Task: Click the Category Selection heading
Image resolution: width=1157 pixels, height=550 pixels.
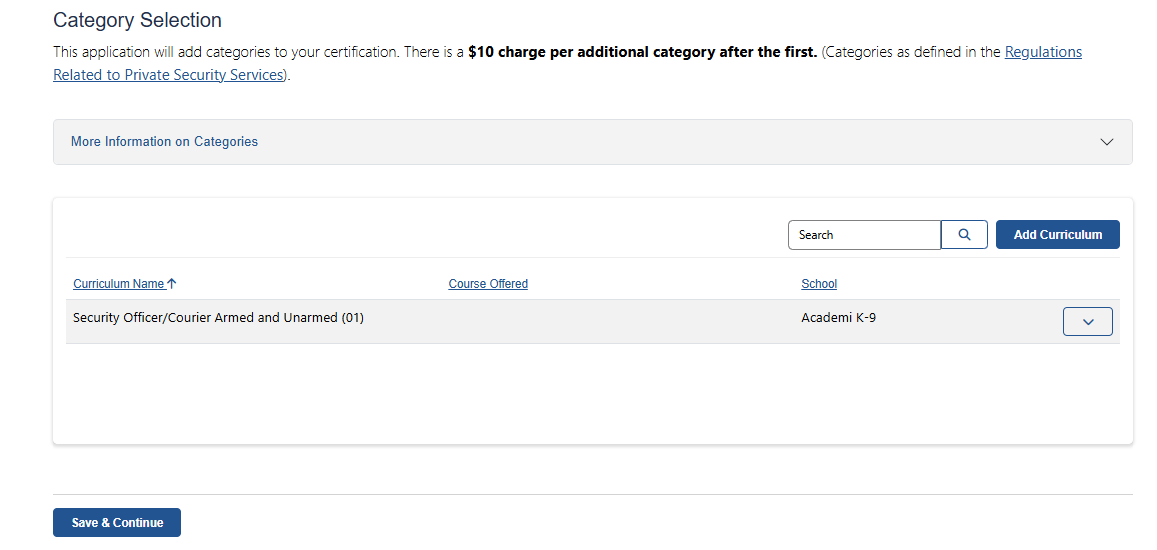Action: pos(137,20)
